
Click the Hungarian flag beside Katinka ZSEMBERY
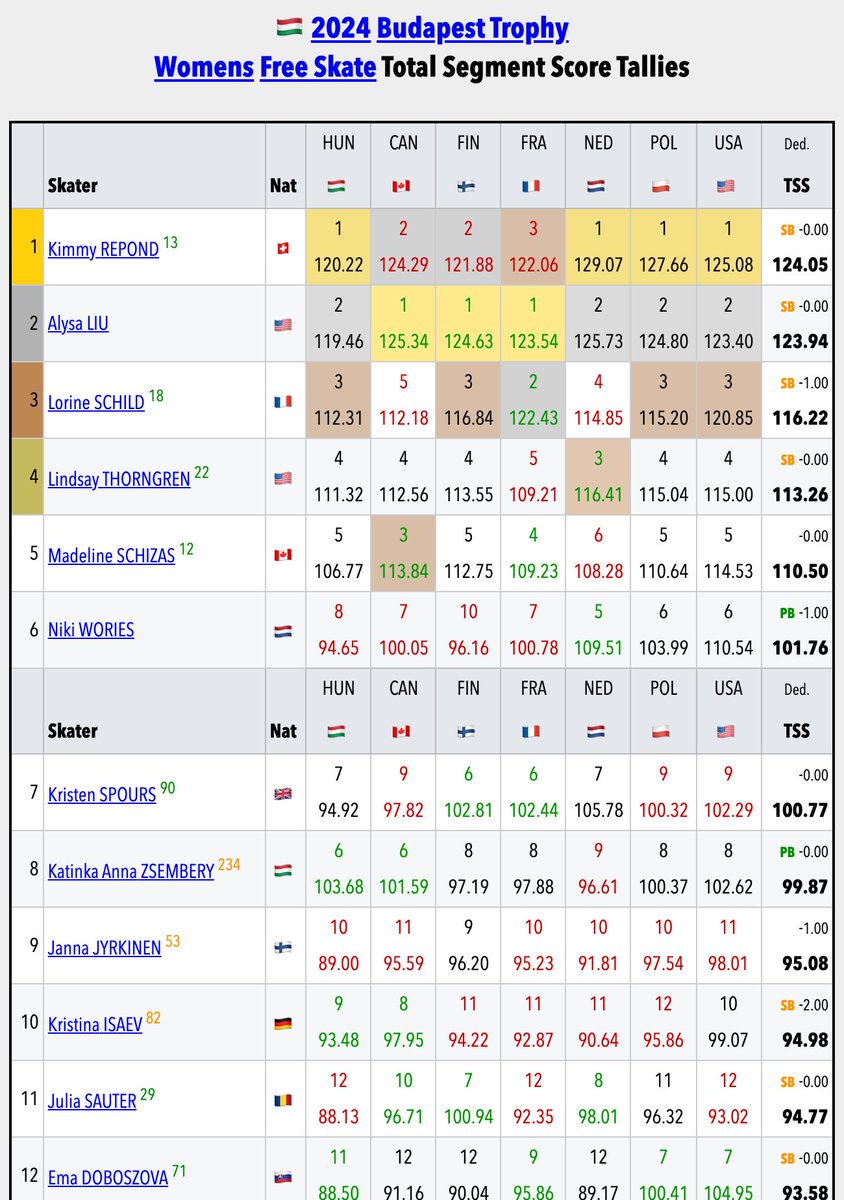[x=283, y=870]
